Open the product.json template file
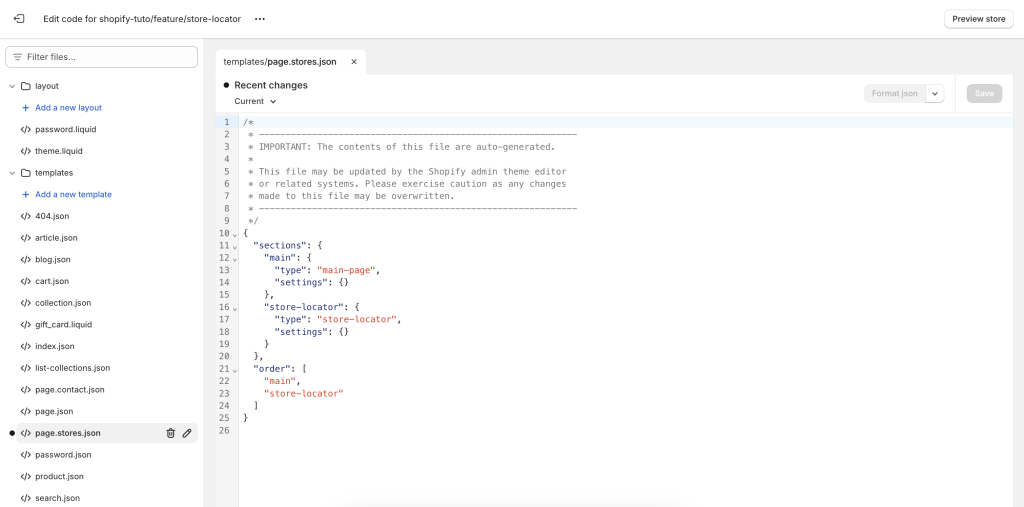The image size is (1024, 507). pyautogui.click(x=59, y=476)
